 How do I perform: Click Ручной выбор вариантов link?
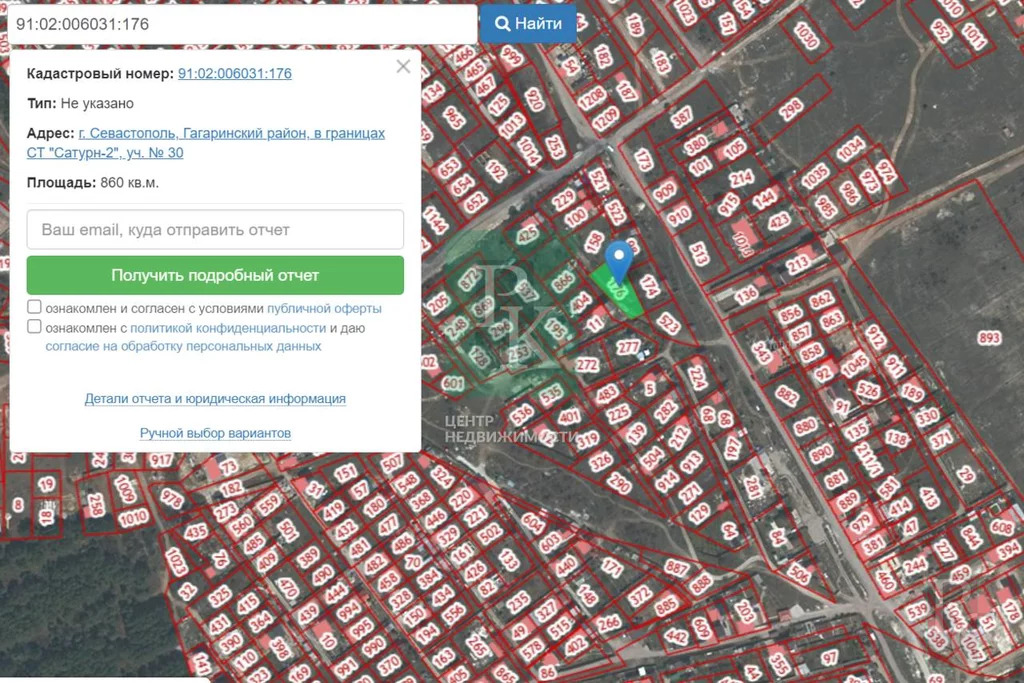tap(215, 433)
